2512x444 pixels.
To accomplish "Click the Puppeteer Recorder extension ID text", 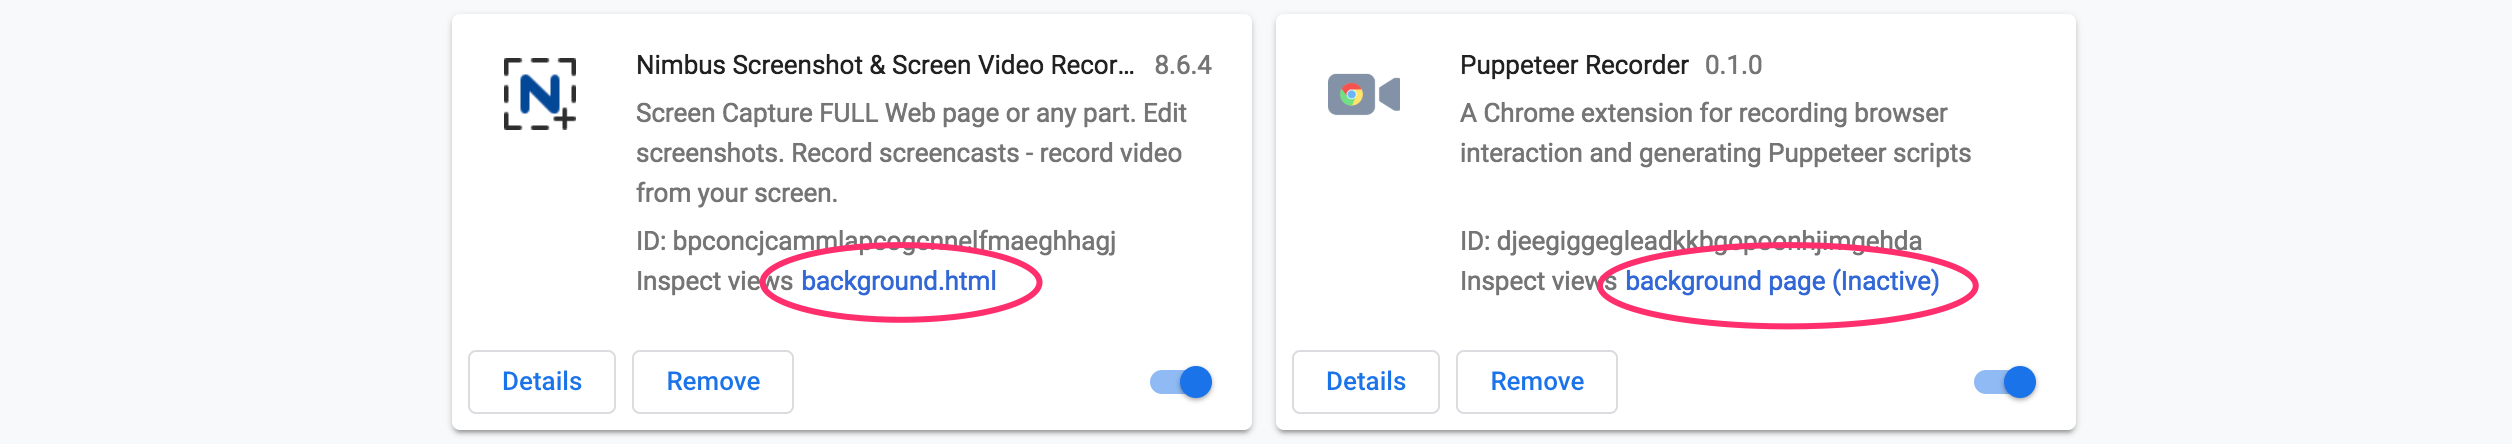I will click(1690, 241).
